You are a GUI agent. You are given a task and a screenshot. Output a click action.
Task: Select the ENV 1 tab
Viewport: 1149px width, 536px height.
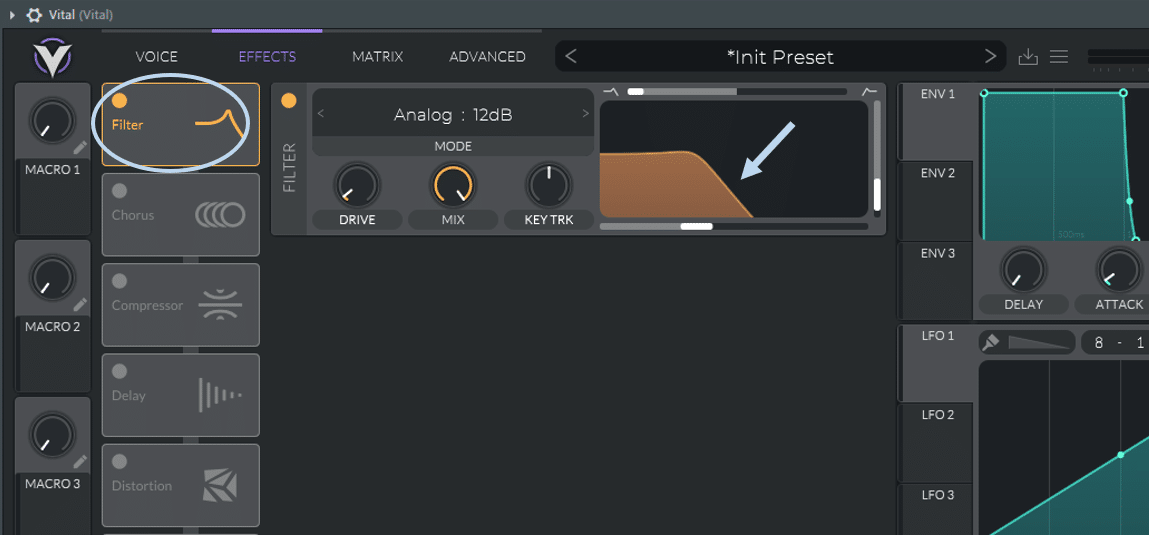[x=937, y=121]
